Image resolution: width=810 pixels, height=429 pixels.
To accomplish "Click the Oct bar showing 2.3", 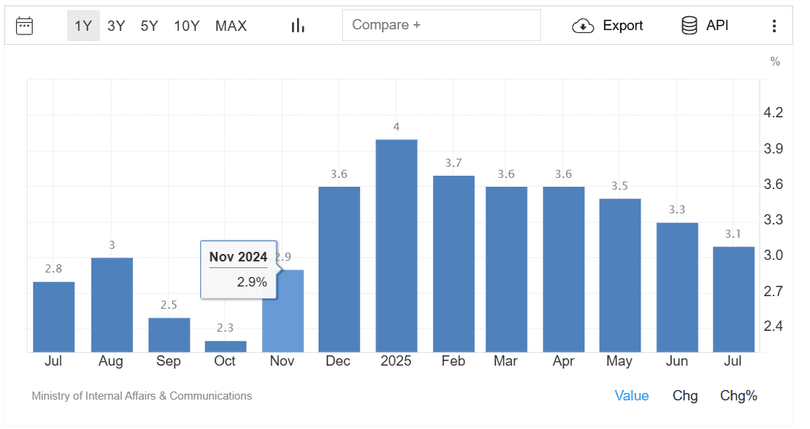I will click(226, 346).
